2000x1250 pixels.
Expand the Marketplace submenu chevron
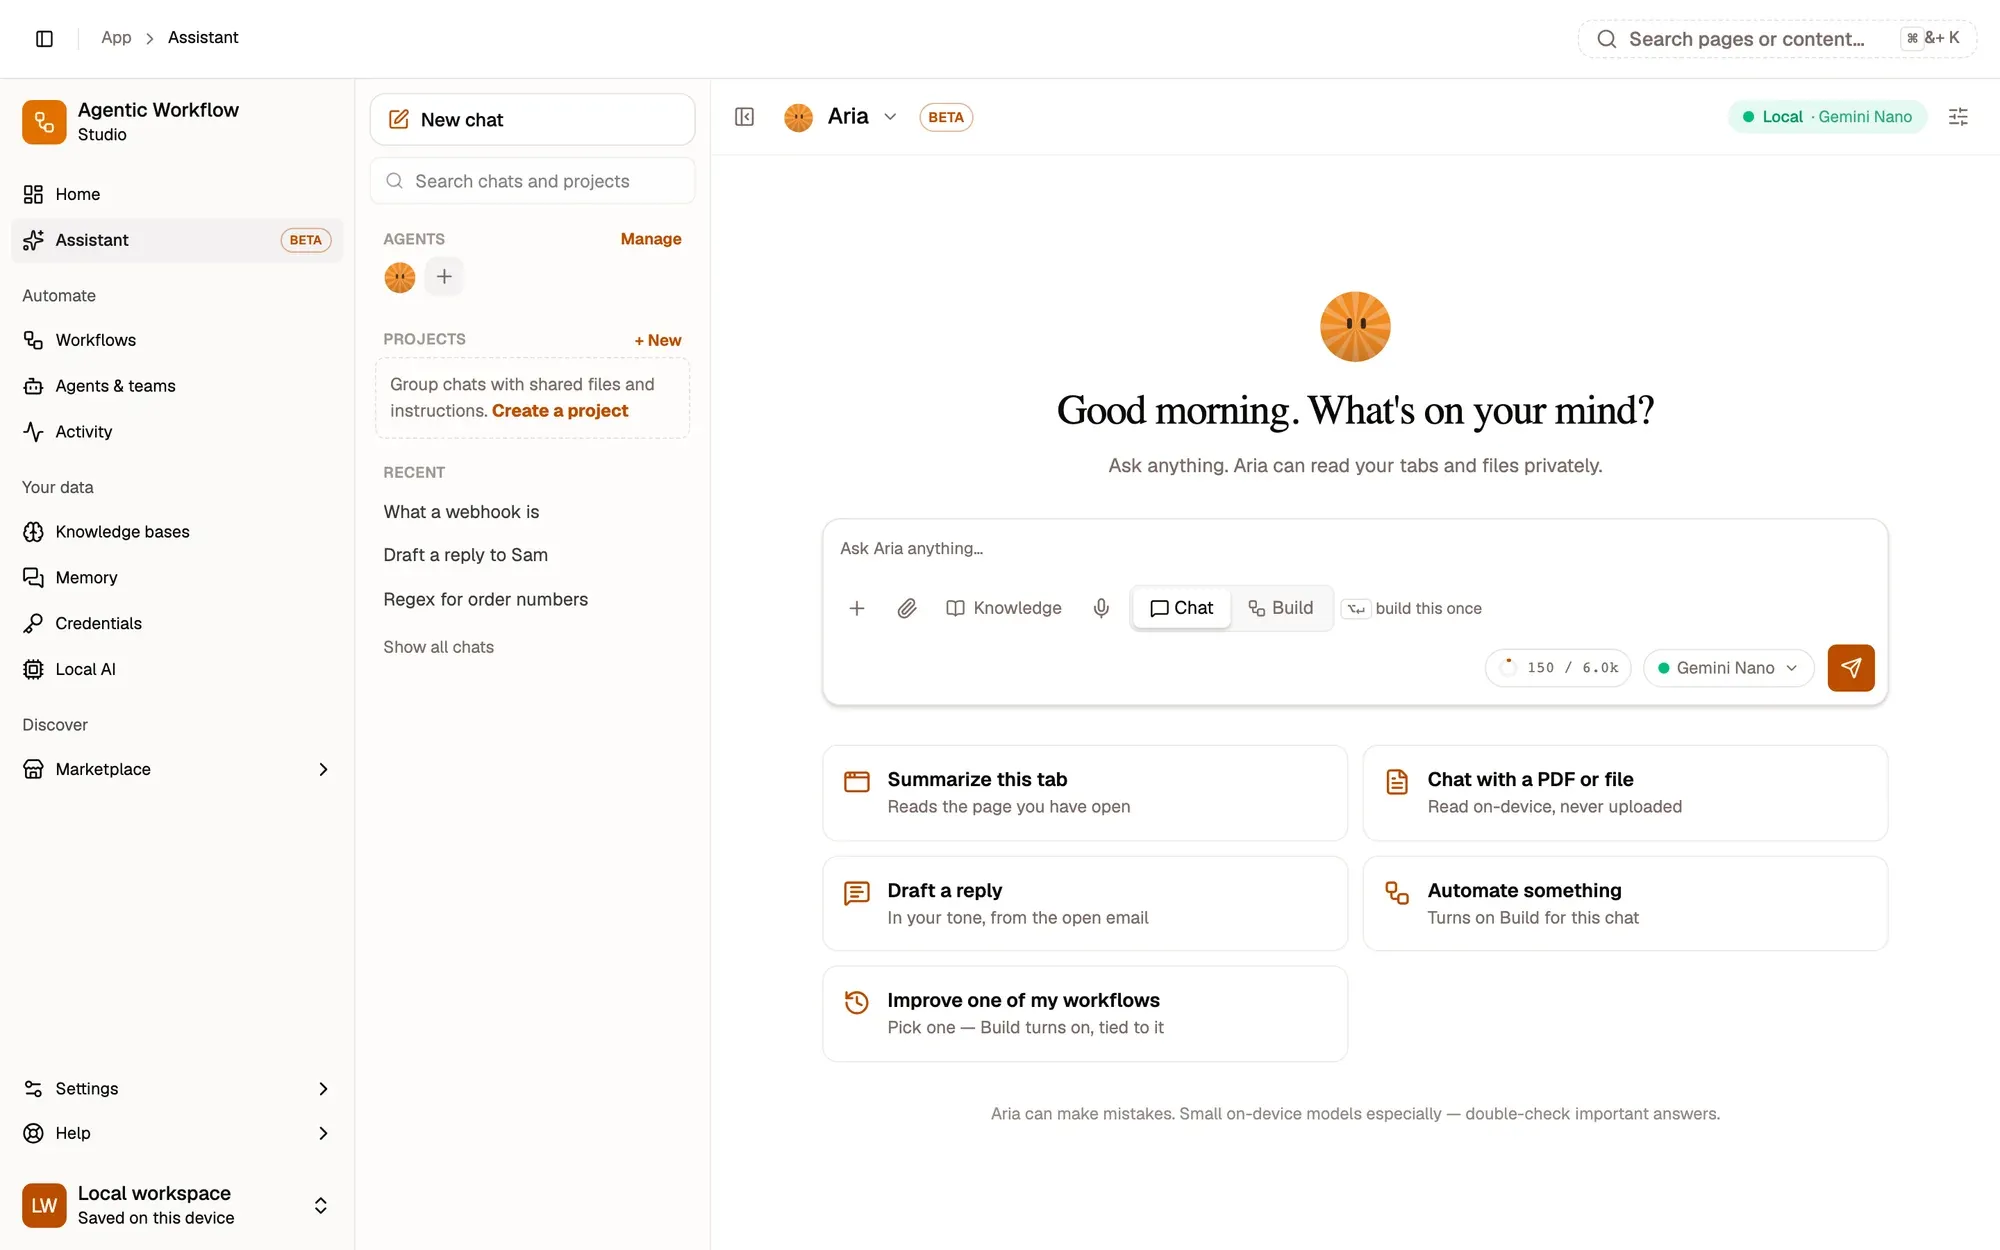[323, 770]
